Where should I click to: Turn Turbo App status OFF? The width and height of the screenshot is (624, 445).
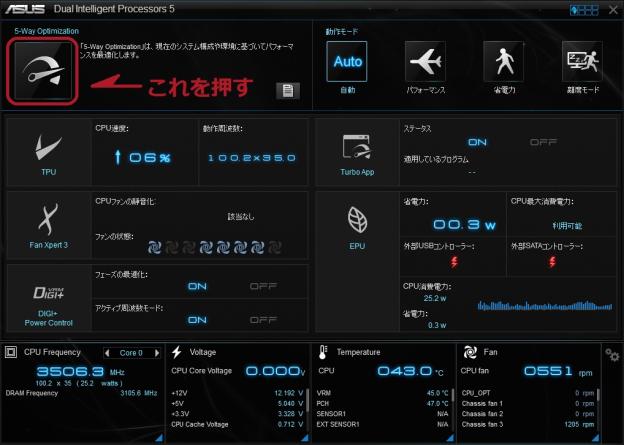pos(543,142)
